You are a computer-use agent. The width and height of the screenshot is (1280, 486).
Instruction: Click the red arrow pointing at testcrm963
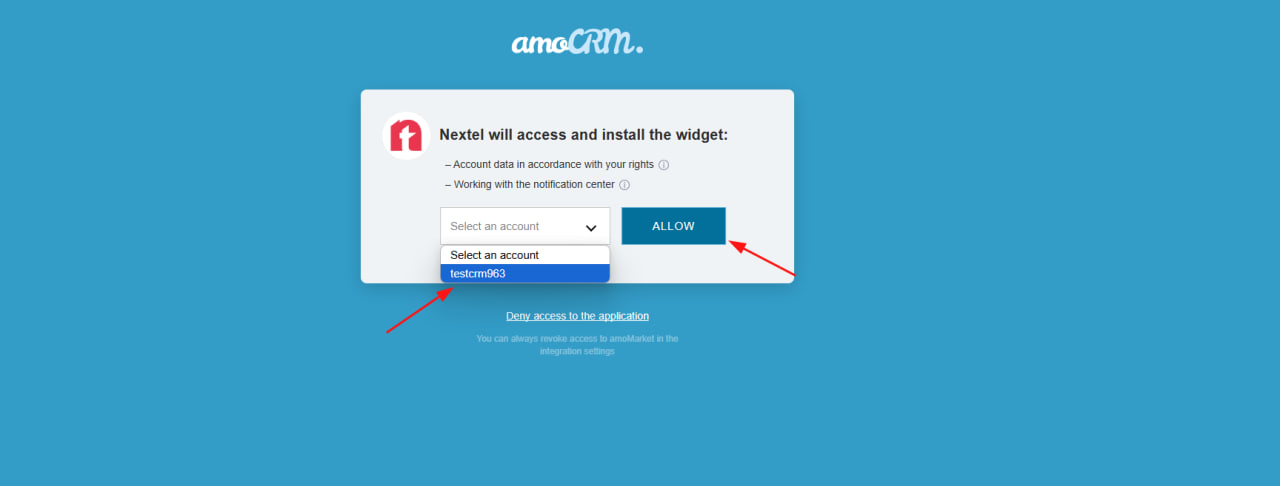click(x=420, y=309)
